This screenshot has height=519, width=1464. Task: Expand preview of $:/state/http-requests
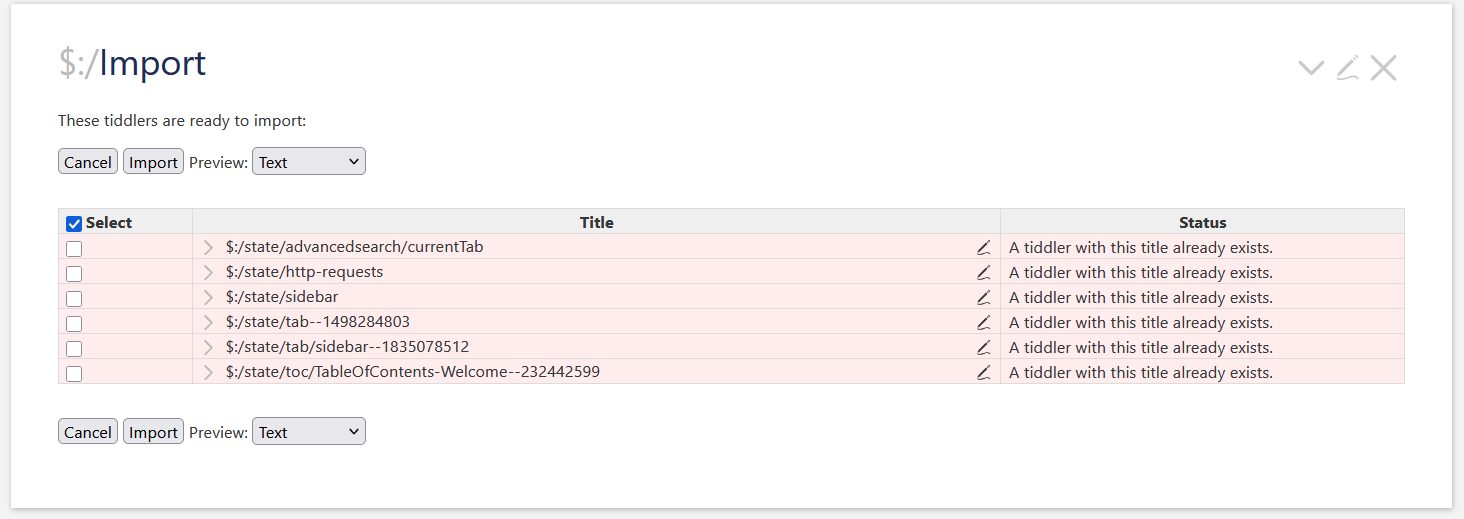tap(208, 273)
